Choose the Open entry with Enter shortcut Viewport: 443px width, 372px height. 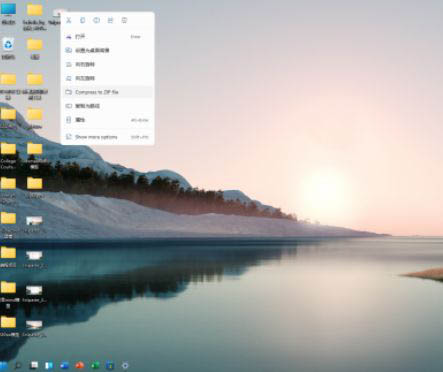tap(108, 37)
